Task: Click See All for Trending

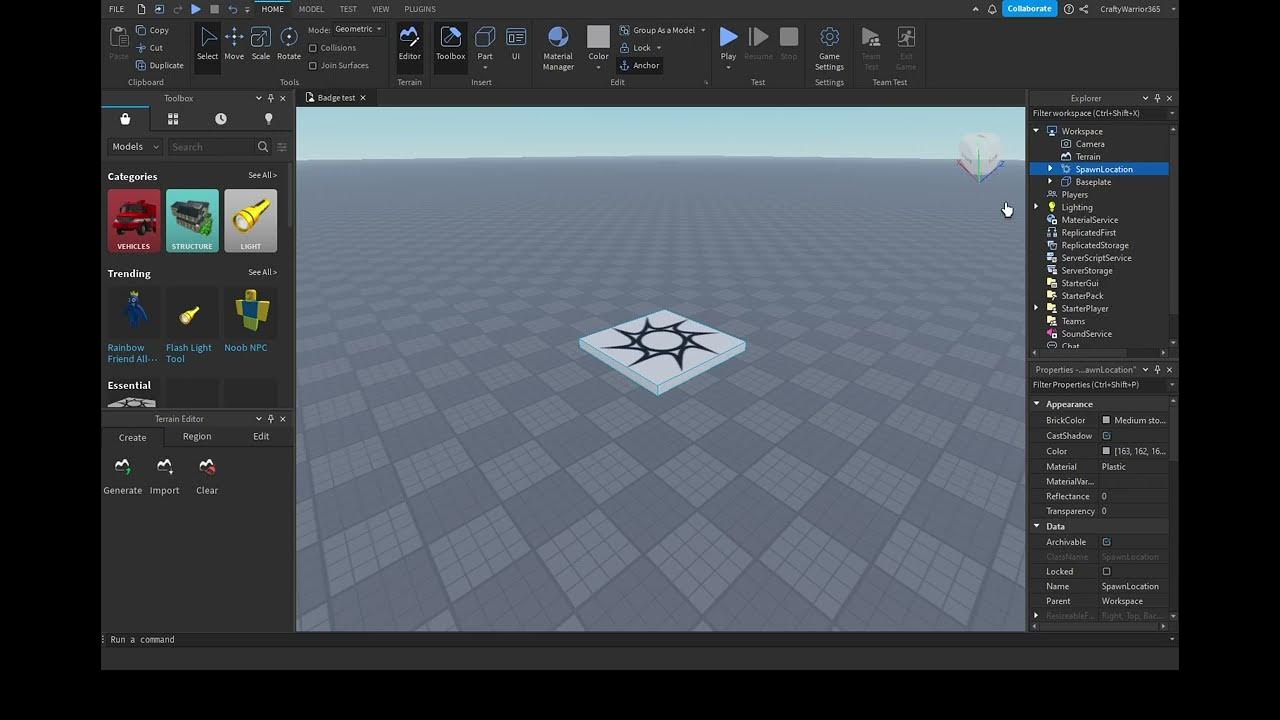Action: (262, 272)
